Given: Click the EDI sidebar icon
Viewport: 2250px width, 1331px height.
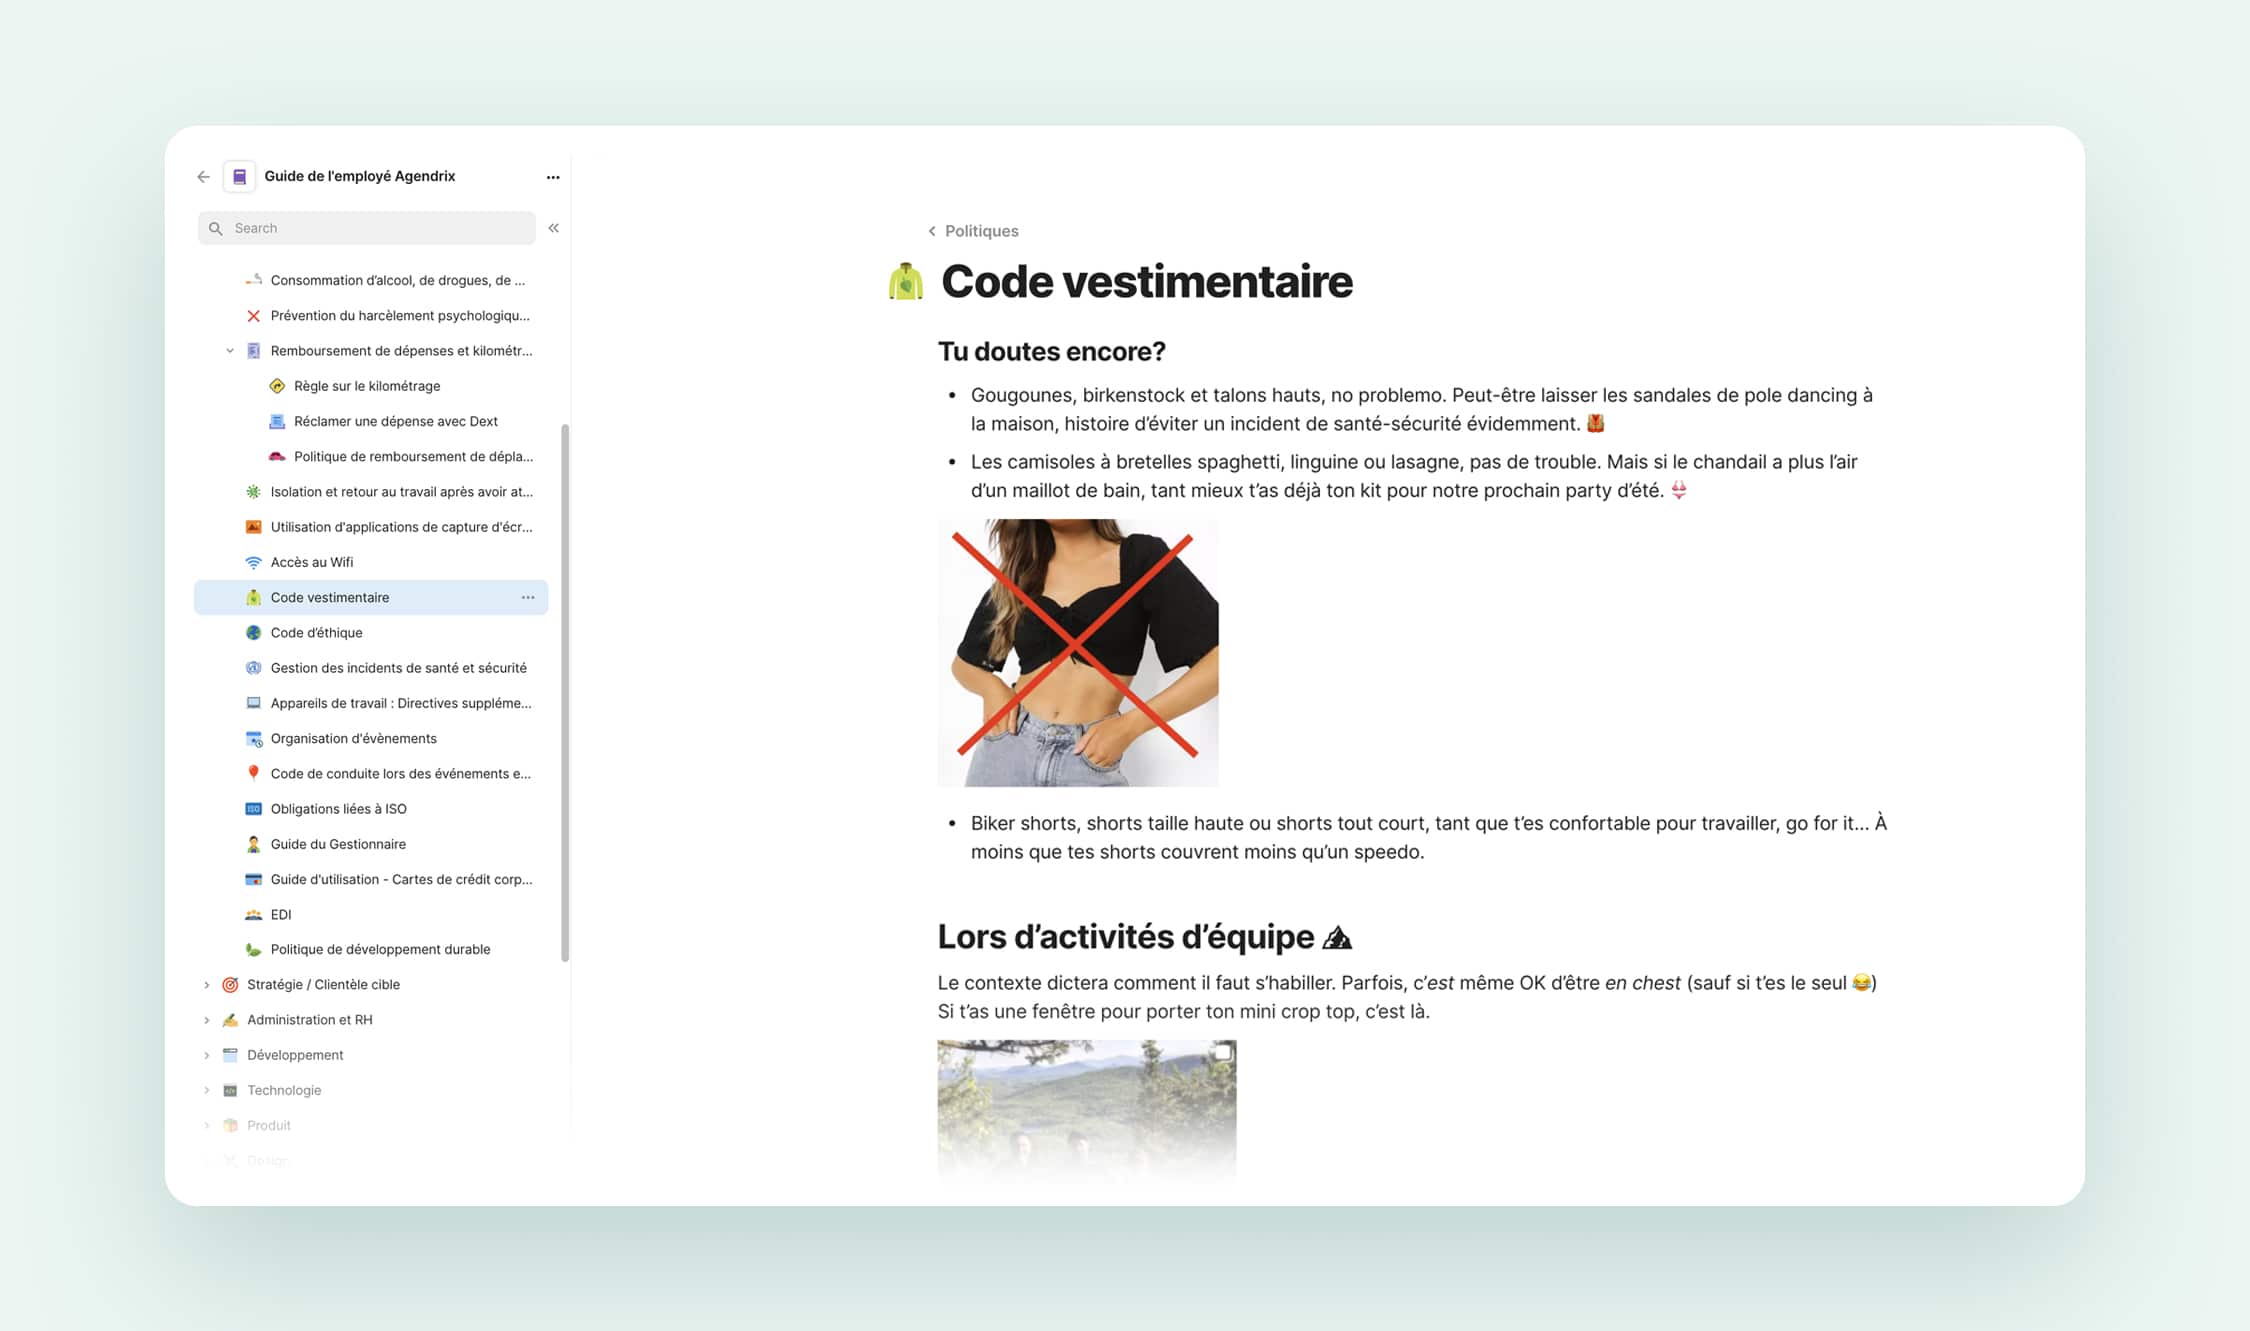Looking at the screenshot, I should click(x=252, y=913).
